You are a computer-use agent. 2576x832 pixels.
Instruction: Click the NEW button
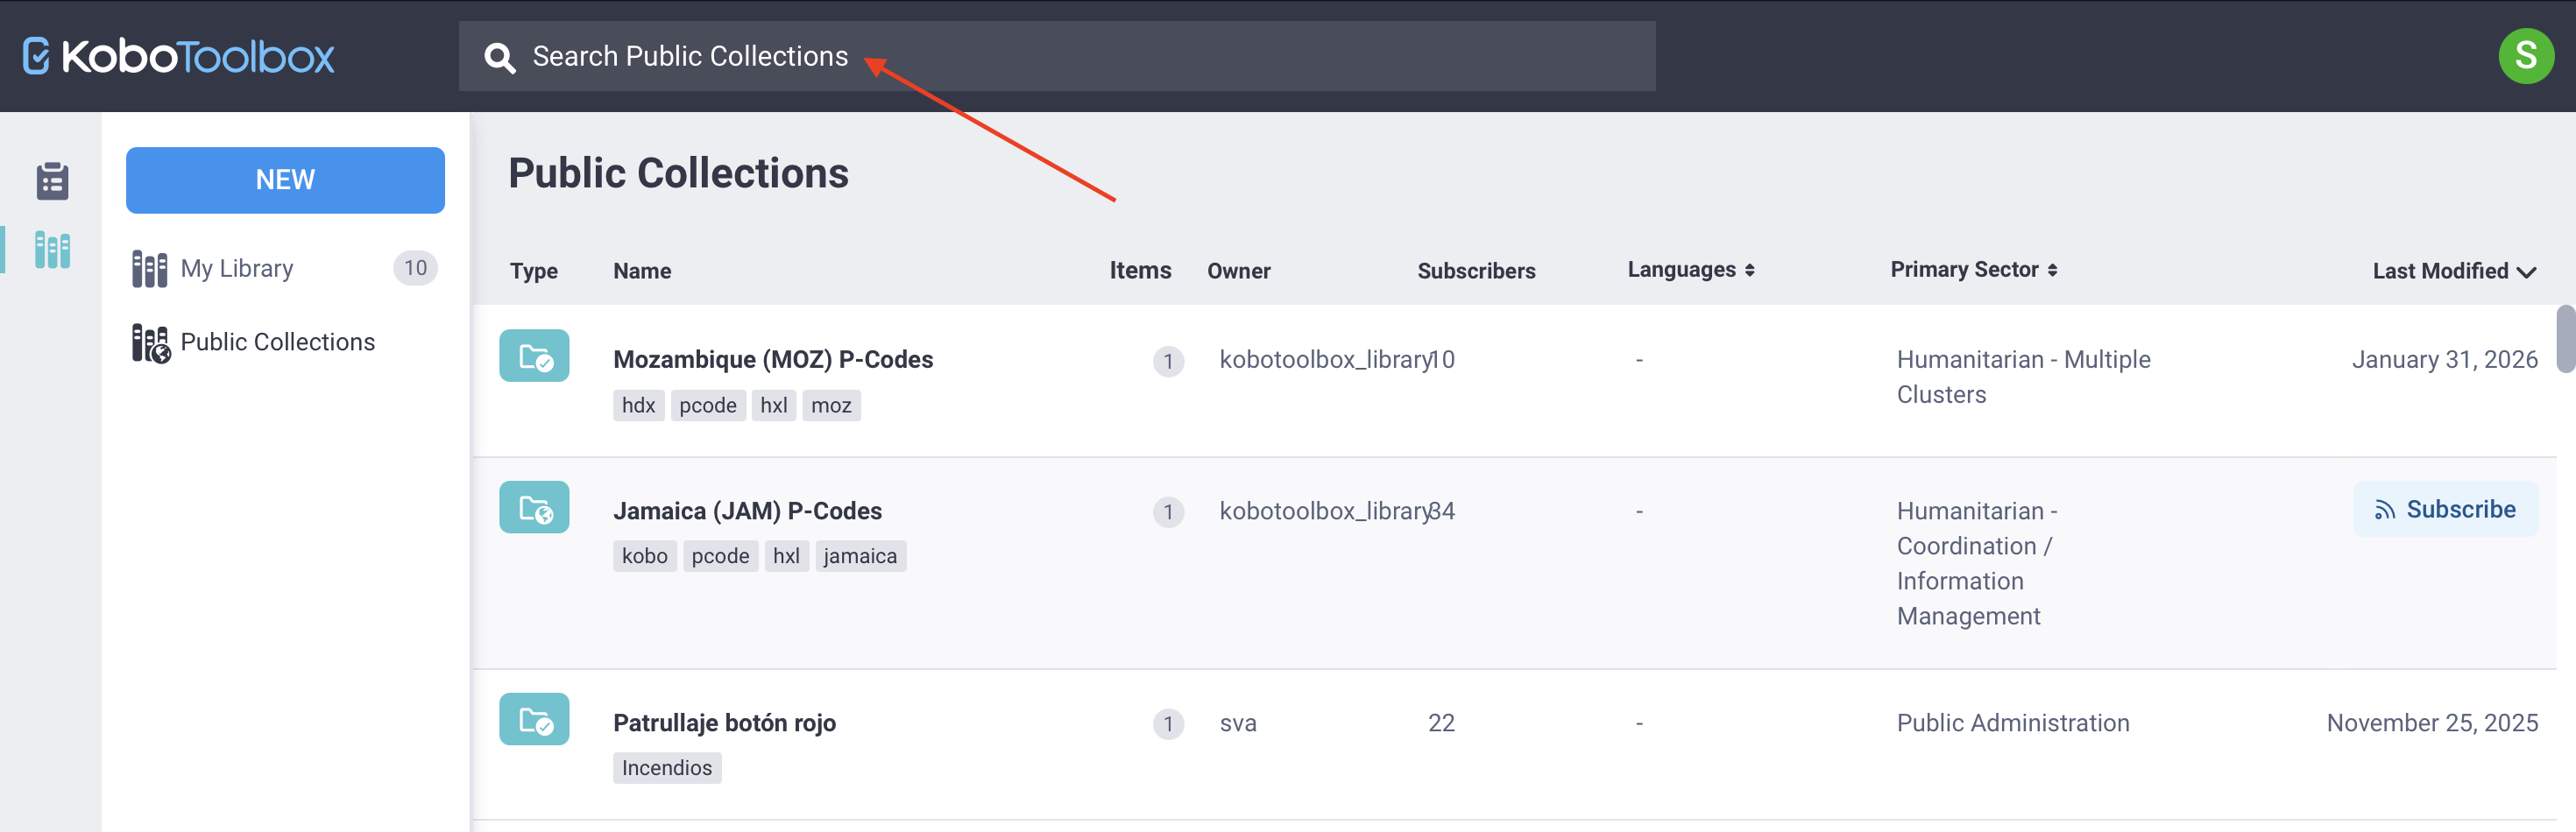pos(285,180)
